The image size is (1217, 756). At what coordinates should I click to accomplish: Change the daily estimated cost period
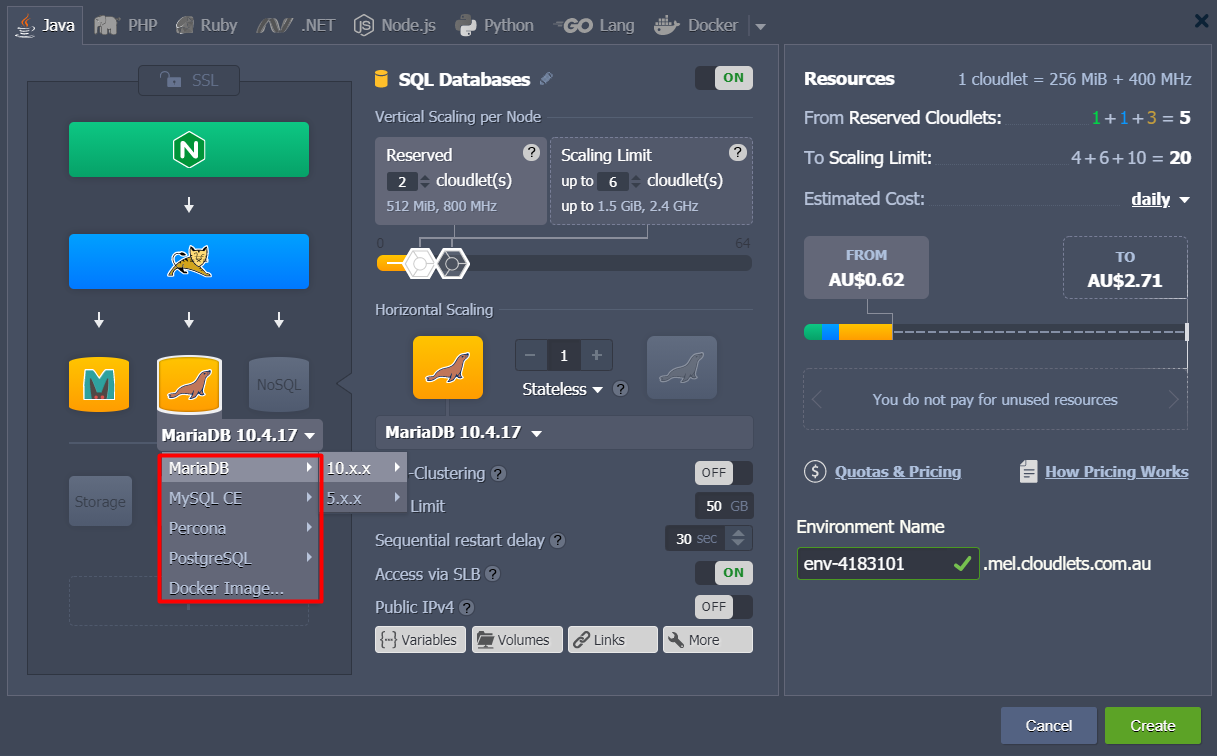pyautogui.click(x=1160, y=199)
